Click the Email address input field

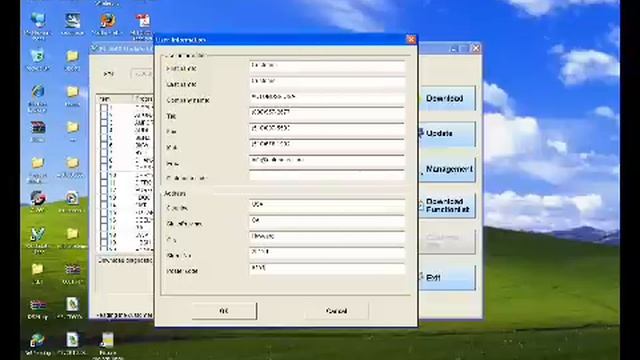tap(327, 162)
